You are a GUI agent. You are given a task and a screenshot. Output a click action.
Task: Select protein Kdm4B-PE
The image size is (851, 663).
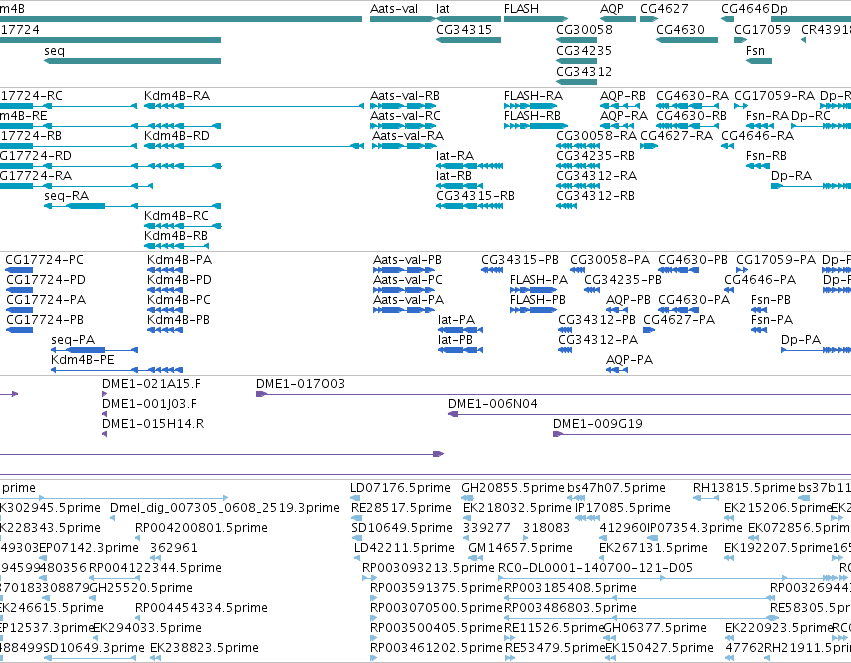click(x=82, y=360)
